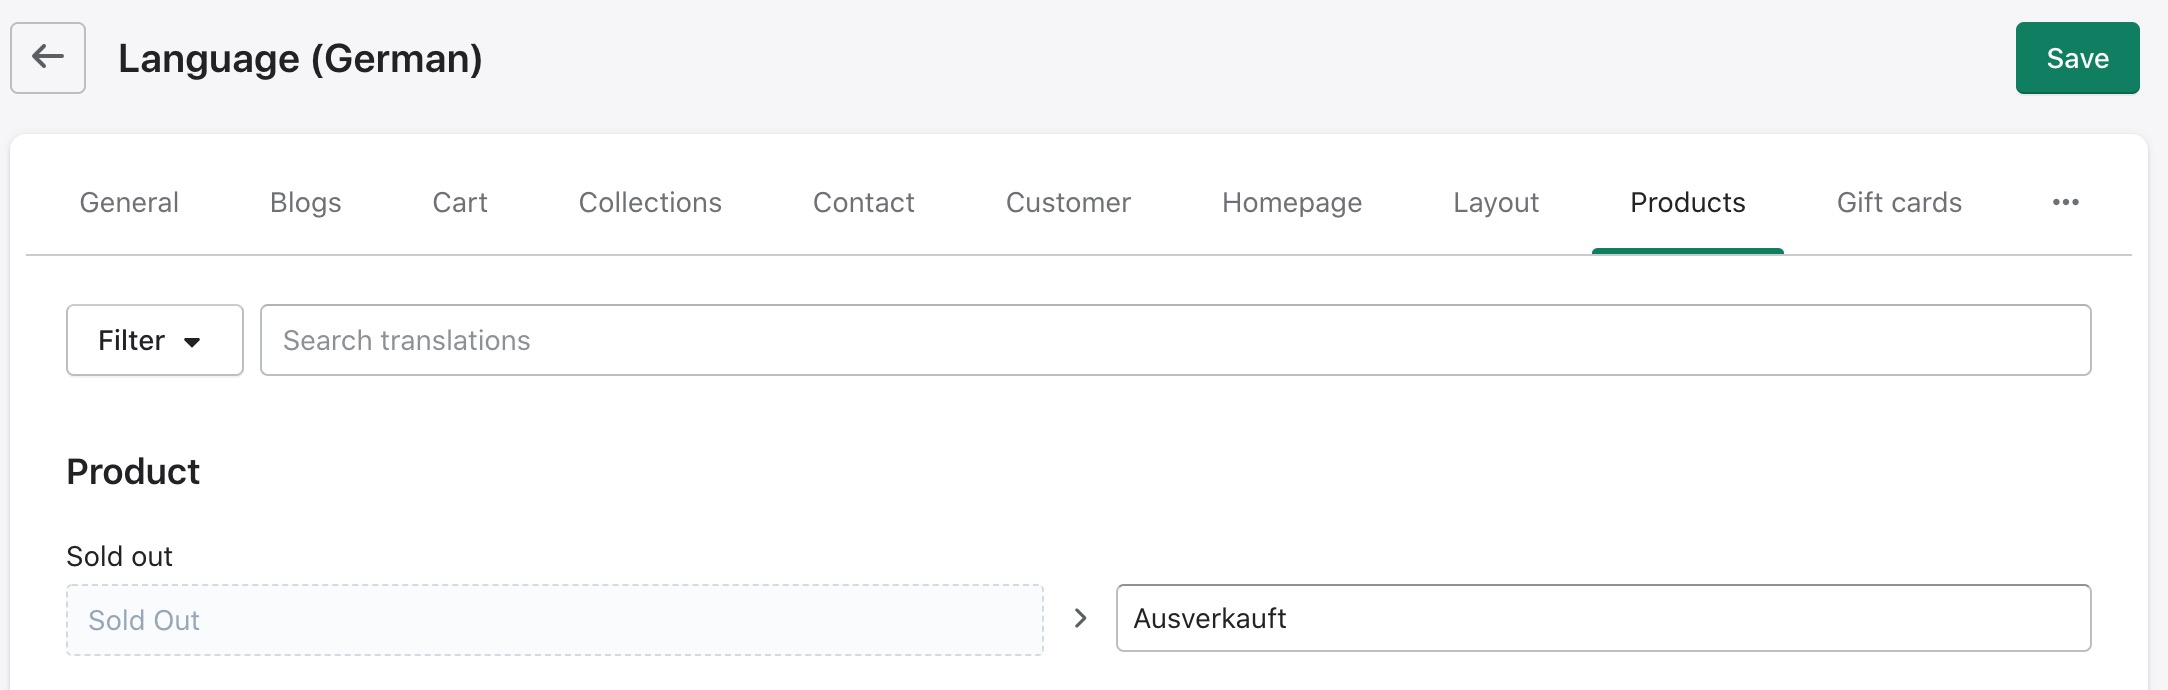
Task: Open the Gift cards tab
Action: (1899, 203)
